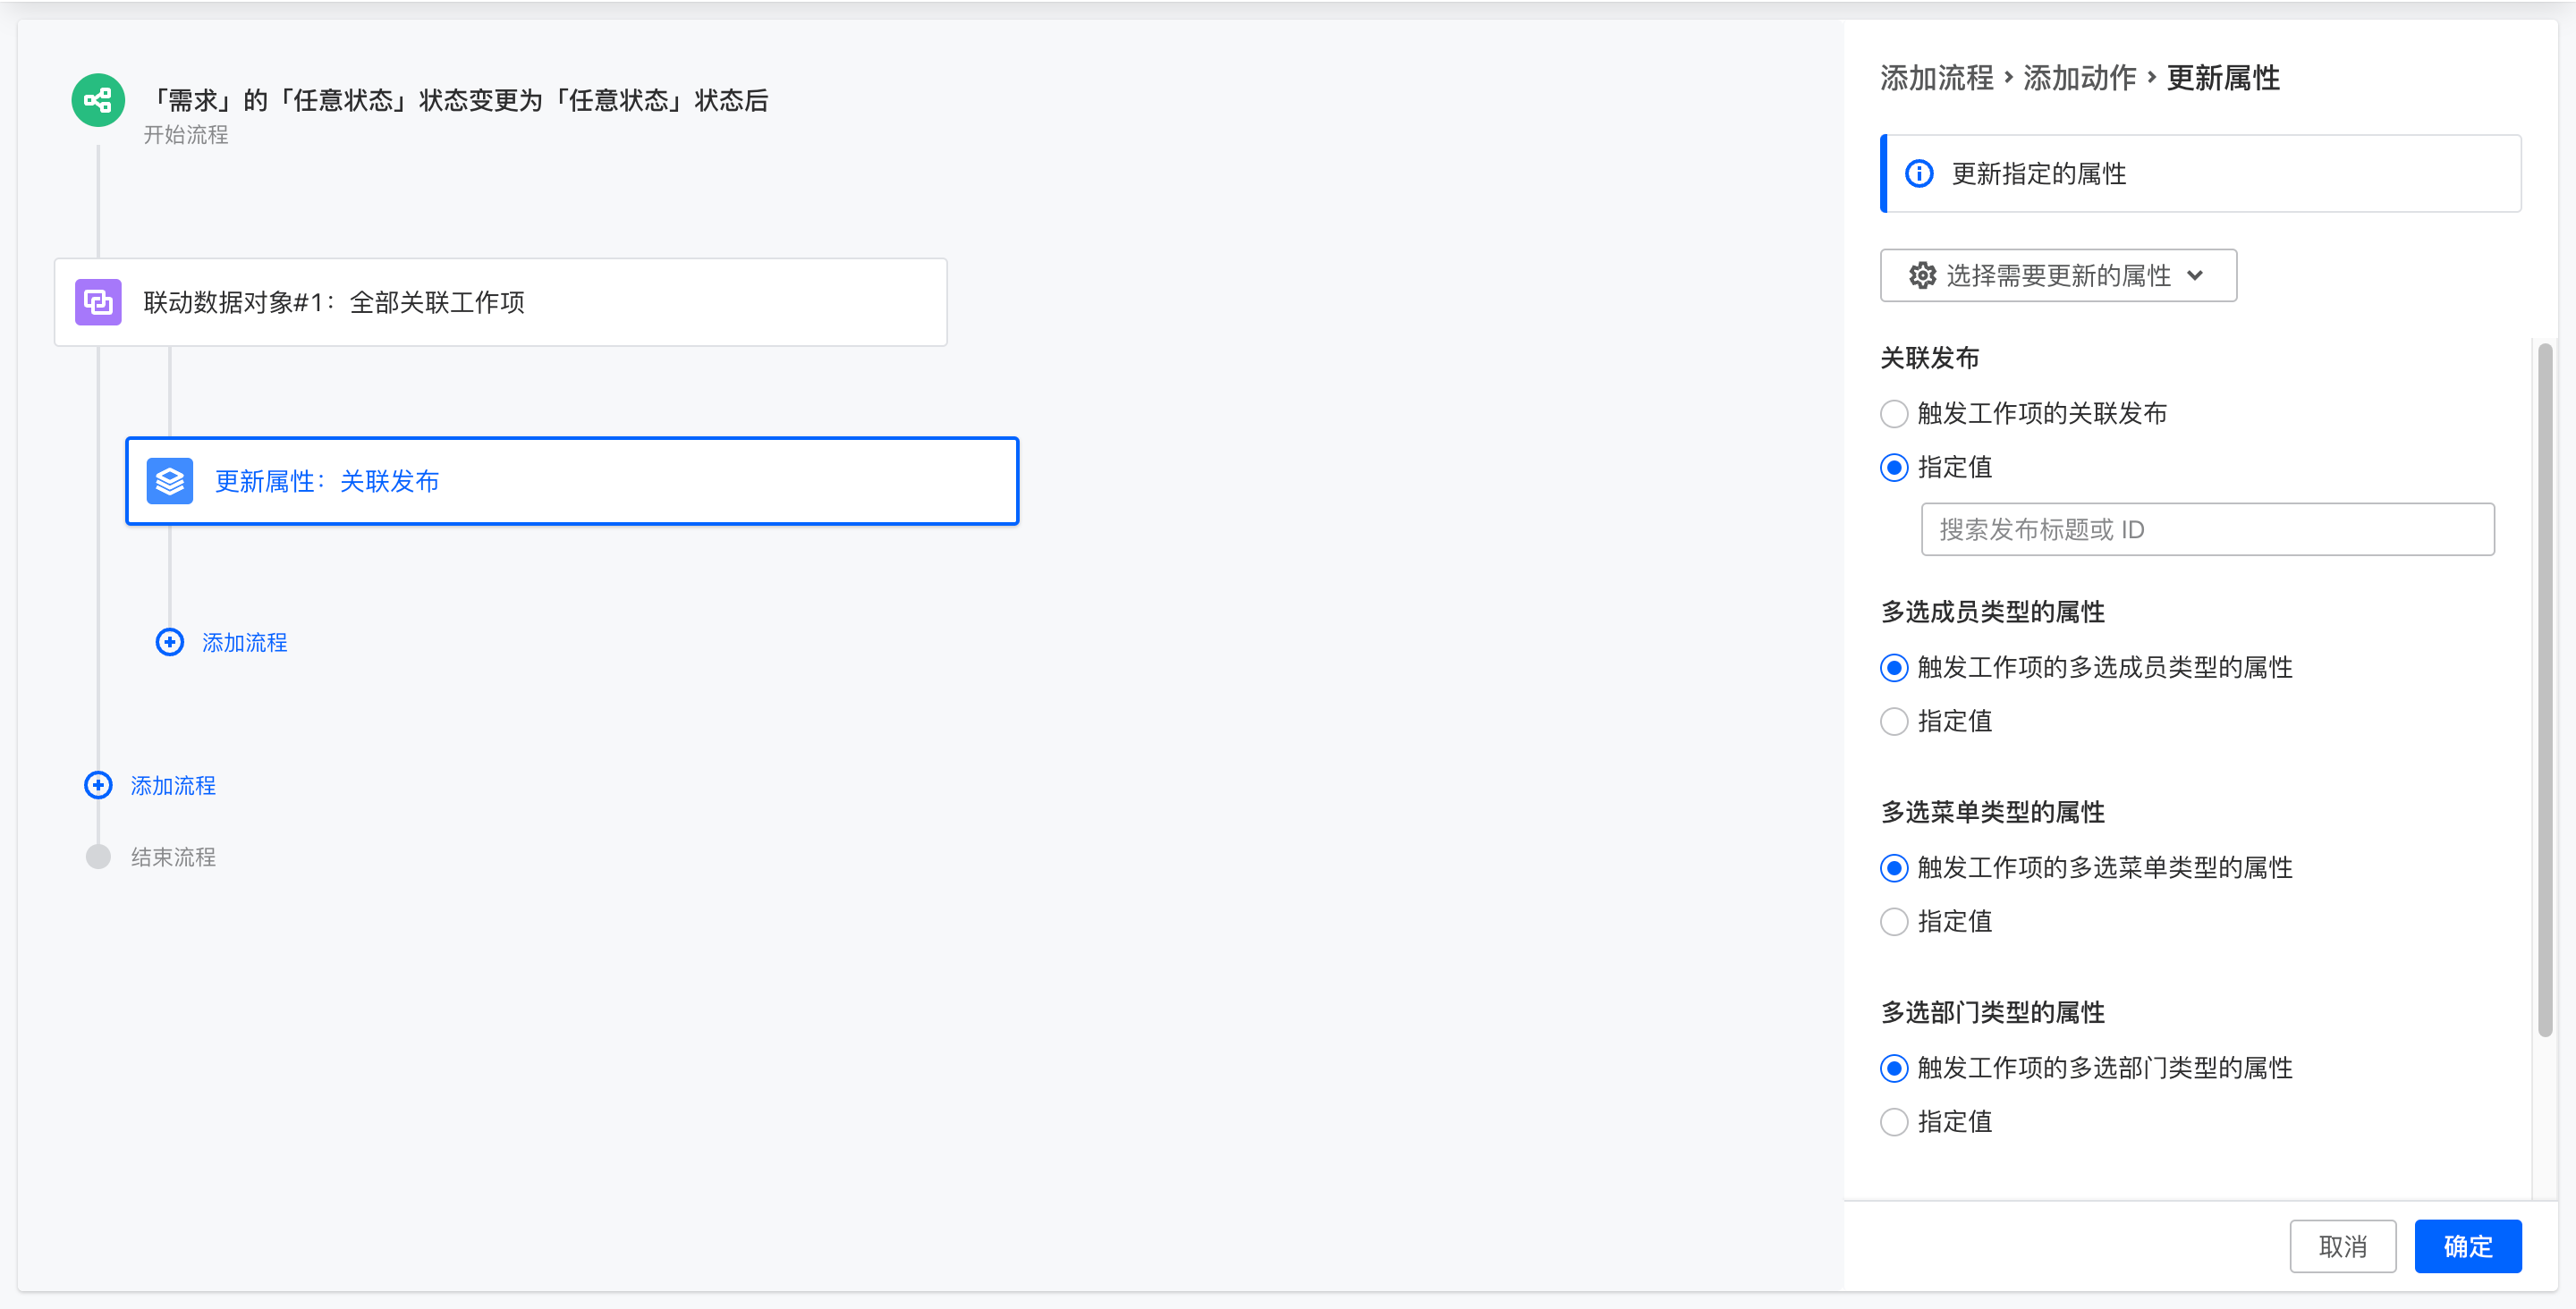The height and width of the screenshot is (1309, 2576).
Task: Click the 确定 button
Action: pos(2468,1246)
